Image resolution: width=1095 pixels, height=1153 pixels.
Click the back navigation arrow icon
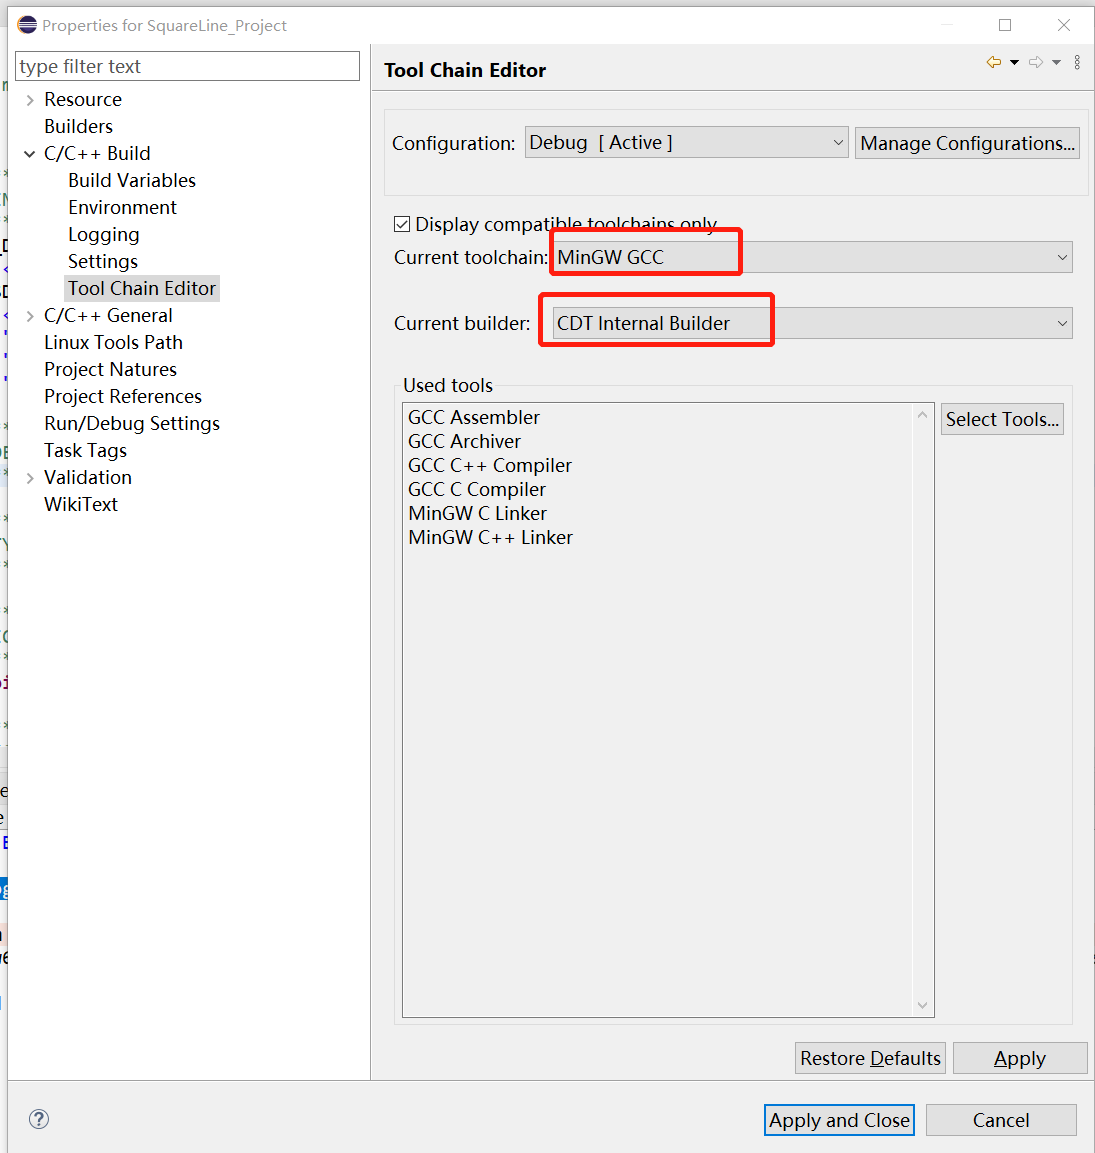pos(994,63)
